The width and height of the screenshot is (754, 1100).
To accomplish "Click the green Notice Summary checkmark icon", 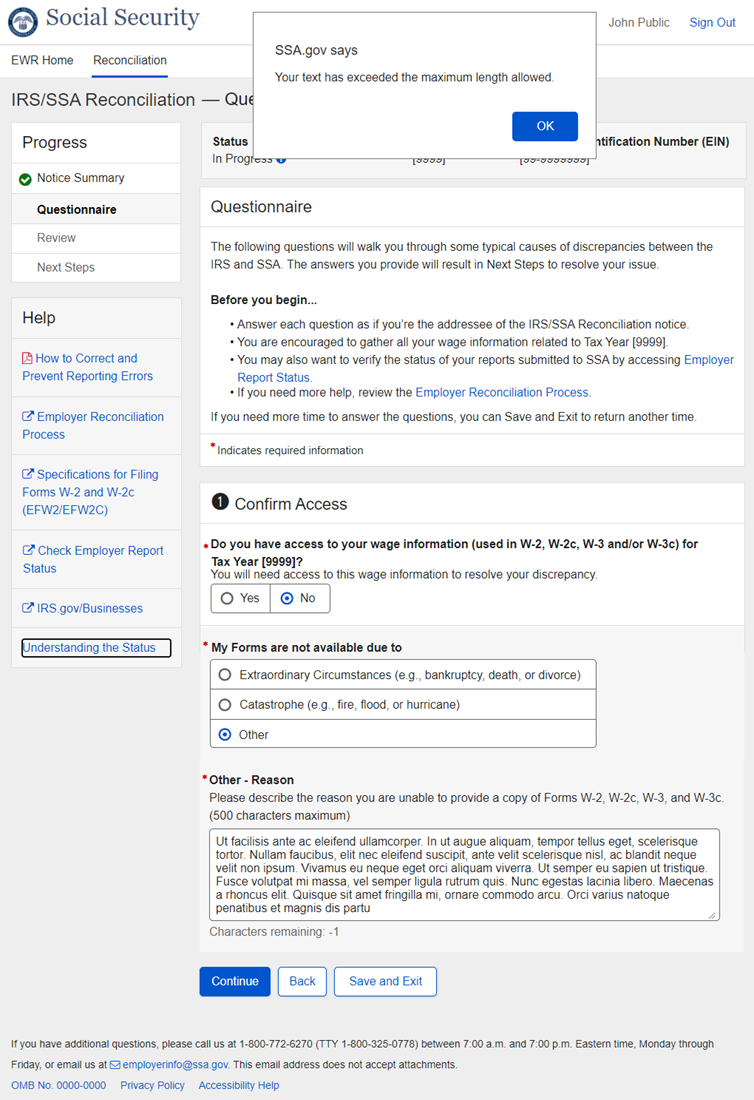I will [25, 179].
